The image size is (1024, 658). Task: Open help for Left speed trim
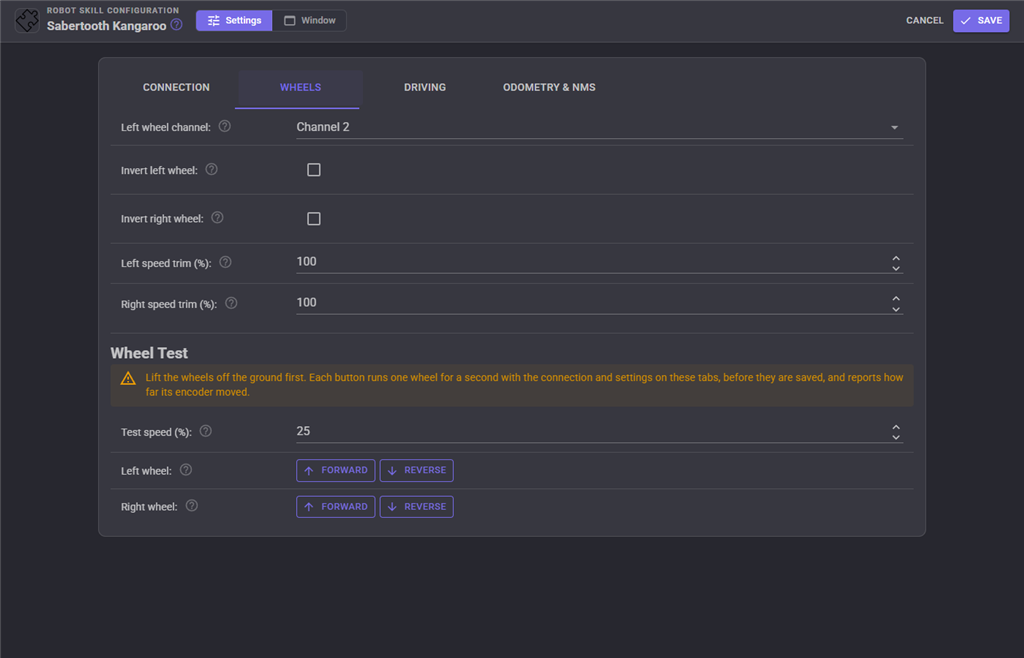pyautogui.click(x=225, y=262)
